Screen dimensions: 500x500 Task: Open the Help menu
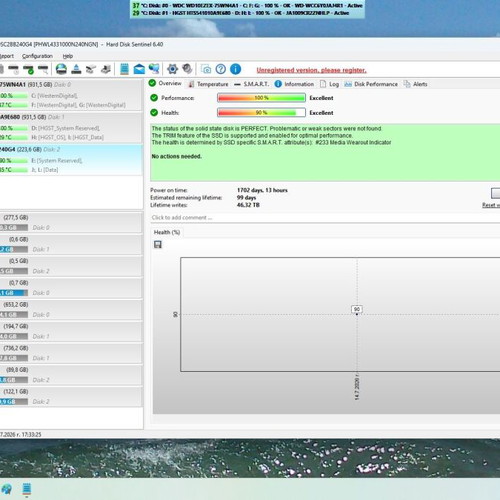click(x=68, y=56)
